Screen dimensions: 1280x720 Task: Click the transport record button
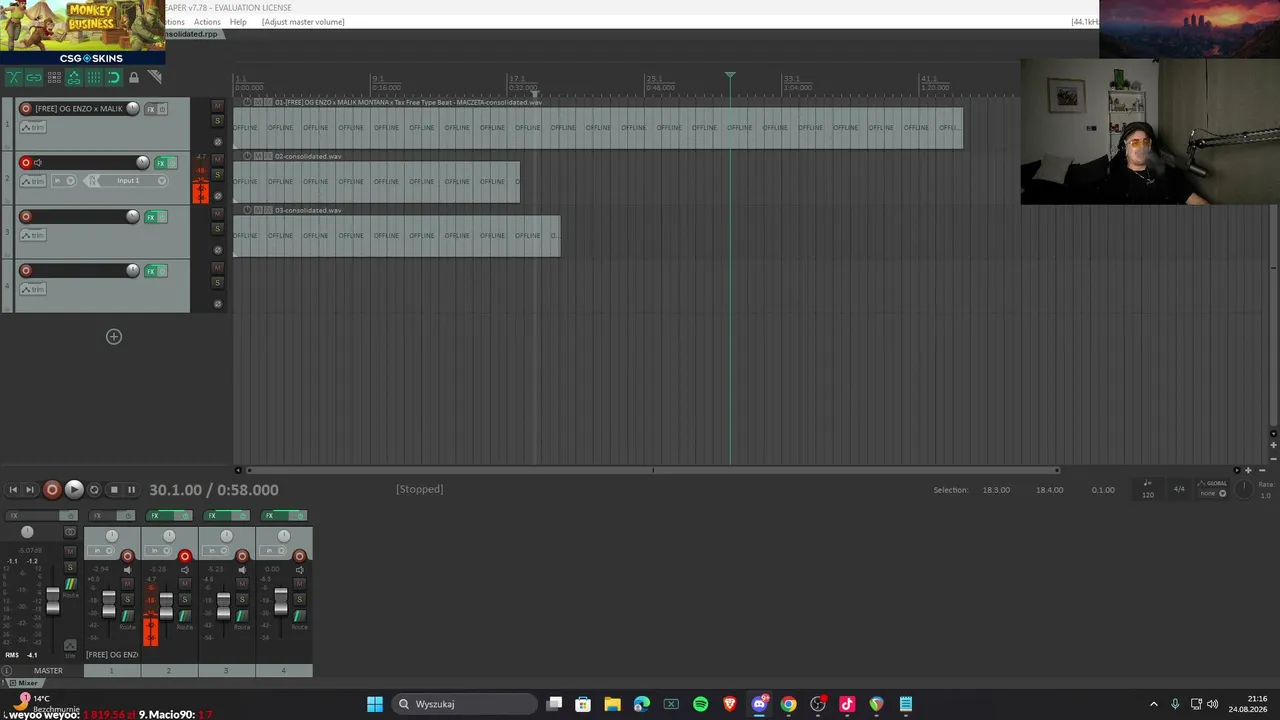[x=52, y=489]
